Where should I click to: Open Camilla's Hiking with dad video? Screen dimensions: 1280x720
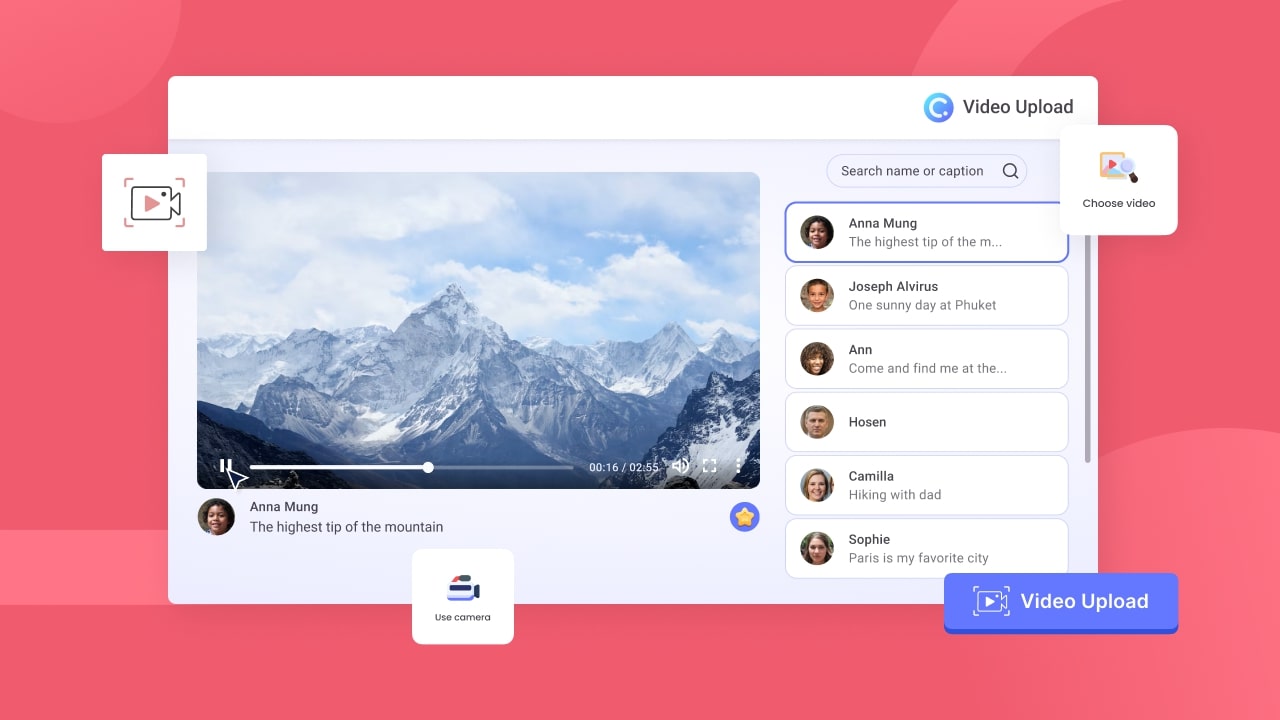926,485
